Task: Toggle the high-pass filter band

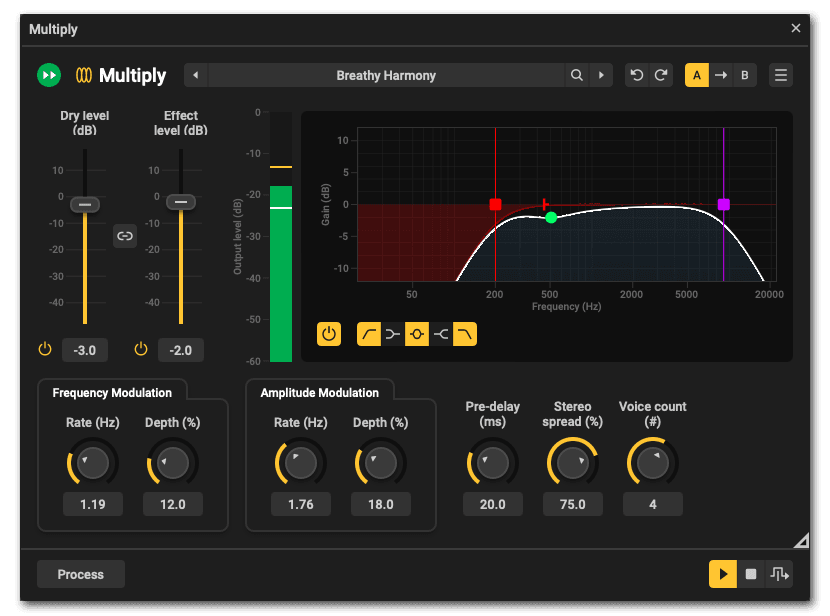Action: pos(369,334)
